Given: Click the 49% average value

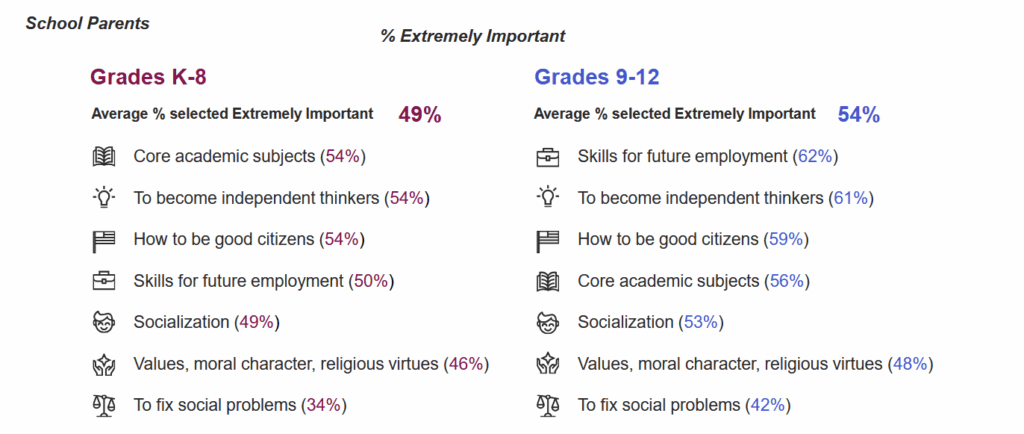Looking at the screenshot, I should (419, 115).
